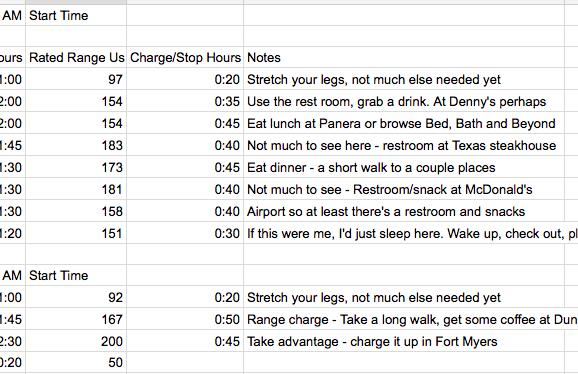Select the Panera lunch note cell
Screen dimensions: 578x374
[x=404, y=123]
